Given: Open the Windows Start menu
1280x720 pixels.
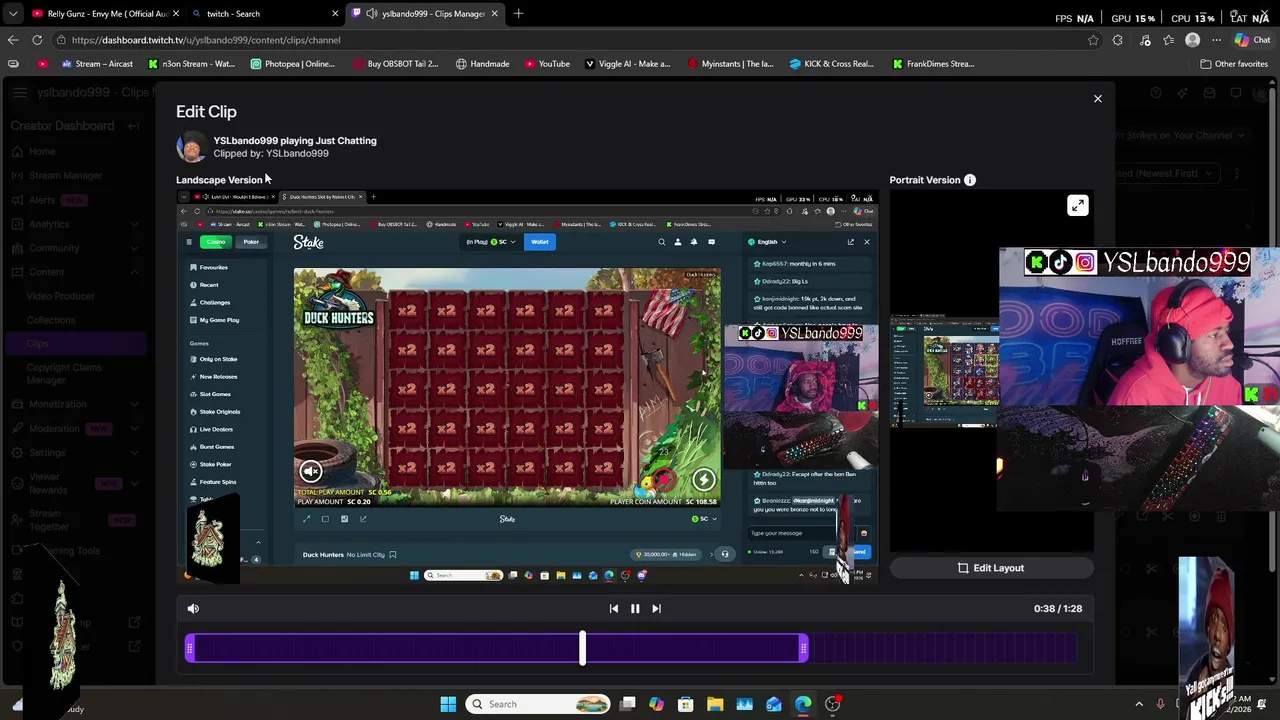Looking at the screenshot, I should [448, 704].
